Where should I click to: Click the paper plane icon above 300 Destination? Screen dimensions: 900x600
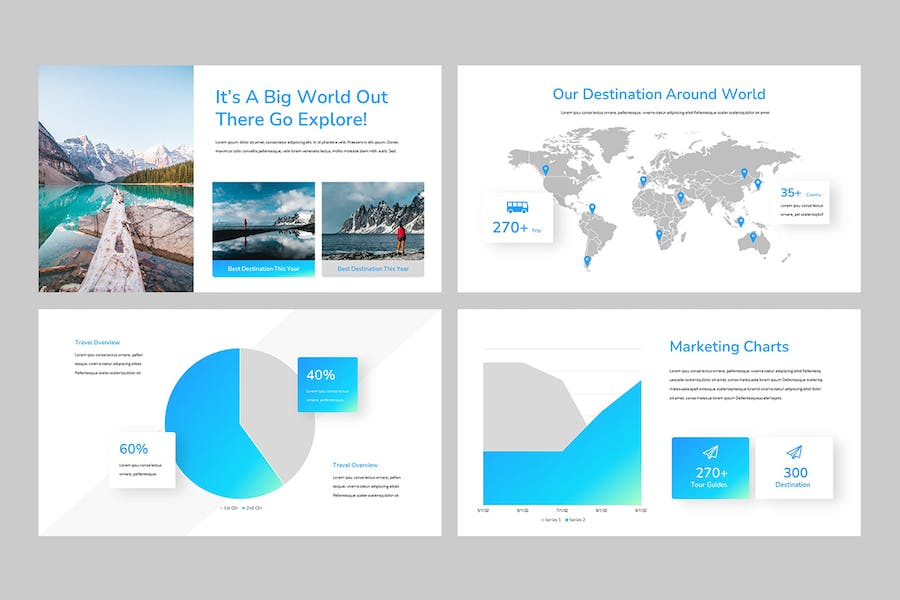pyautogui.click(x=794, y=453)
